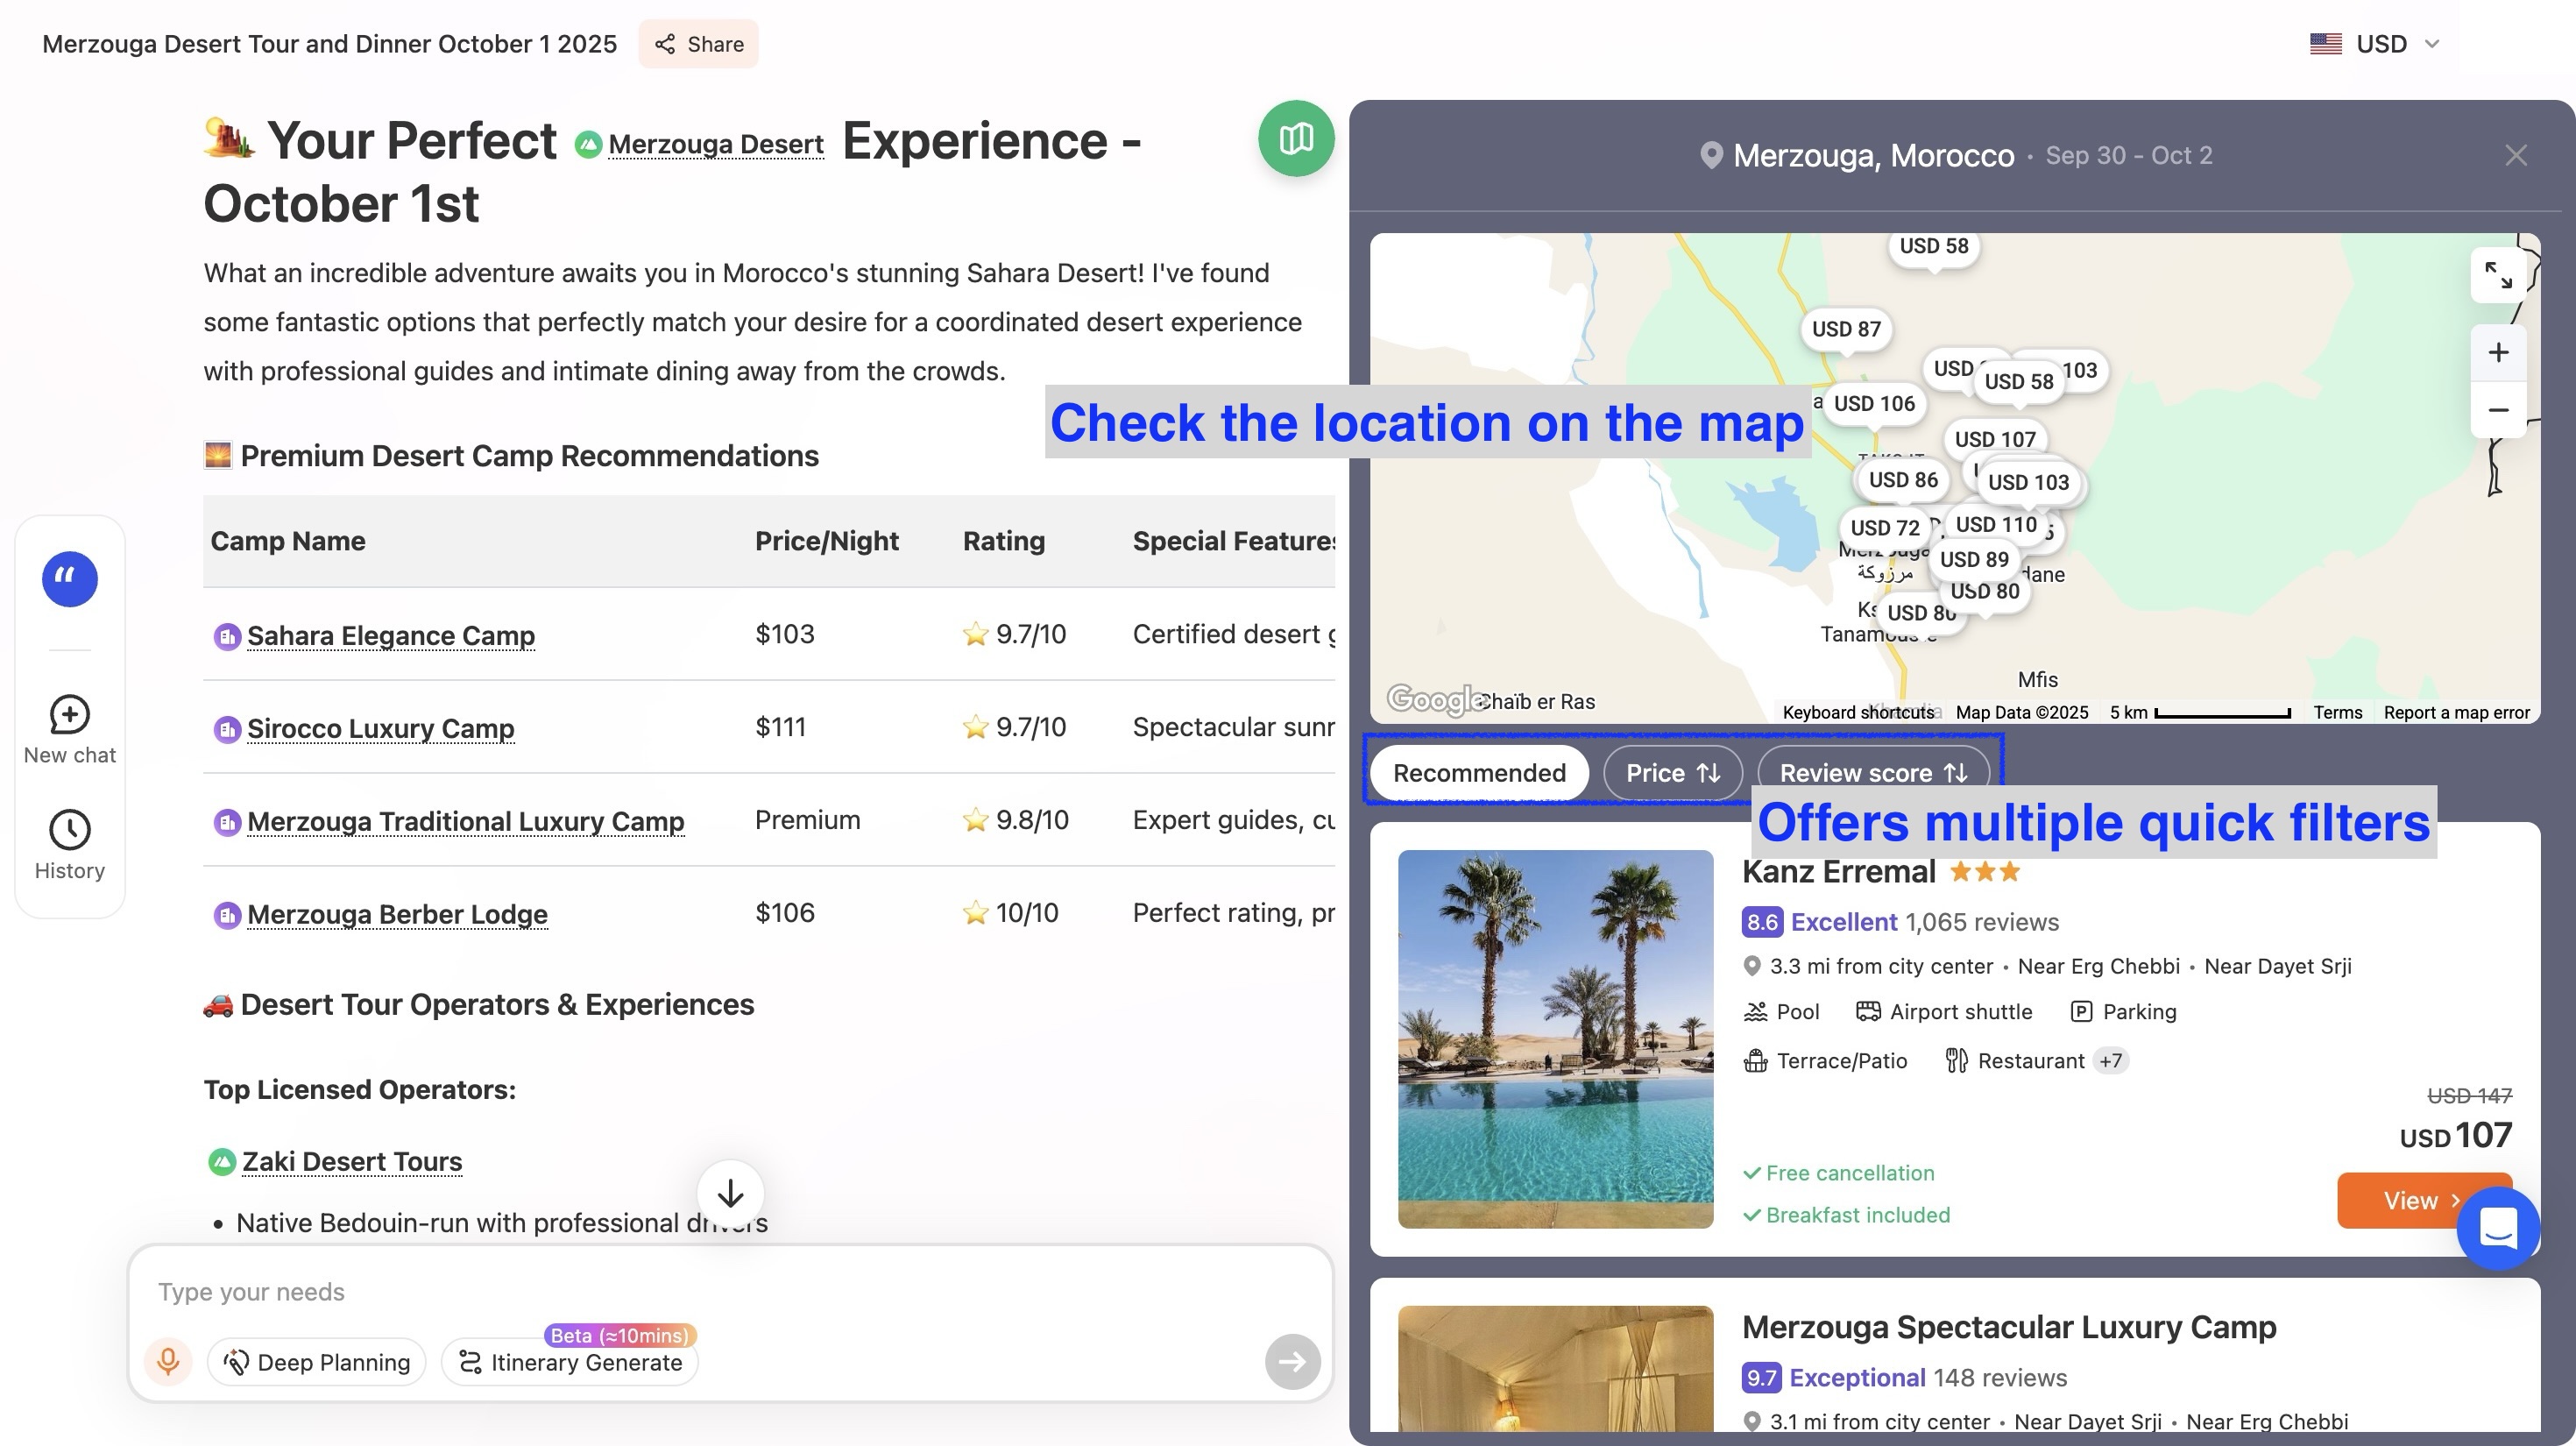Click the Share icon button
2576x1446 pixels.
[x=698, y=44]
